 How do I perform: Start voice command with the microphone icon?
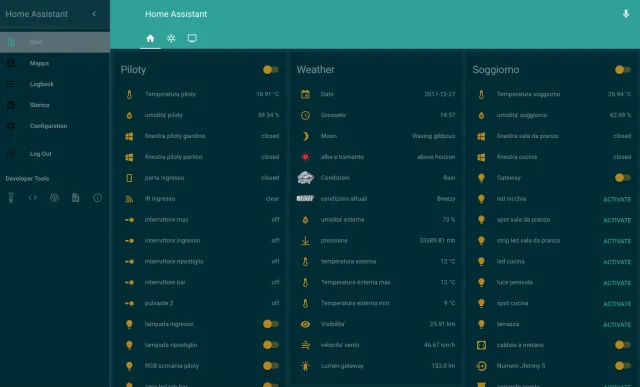click(626, 14)
